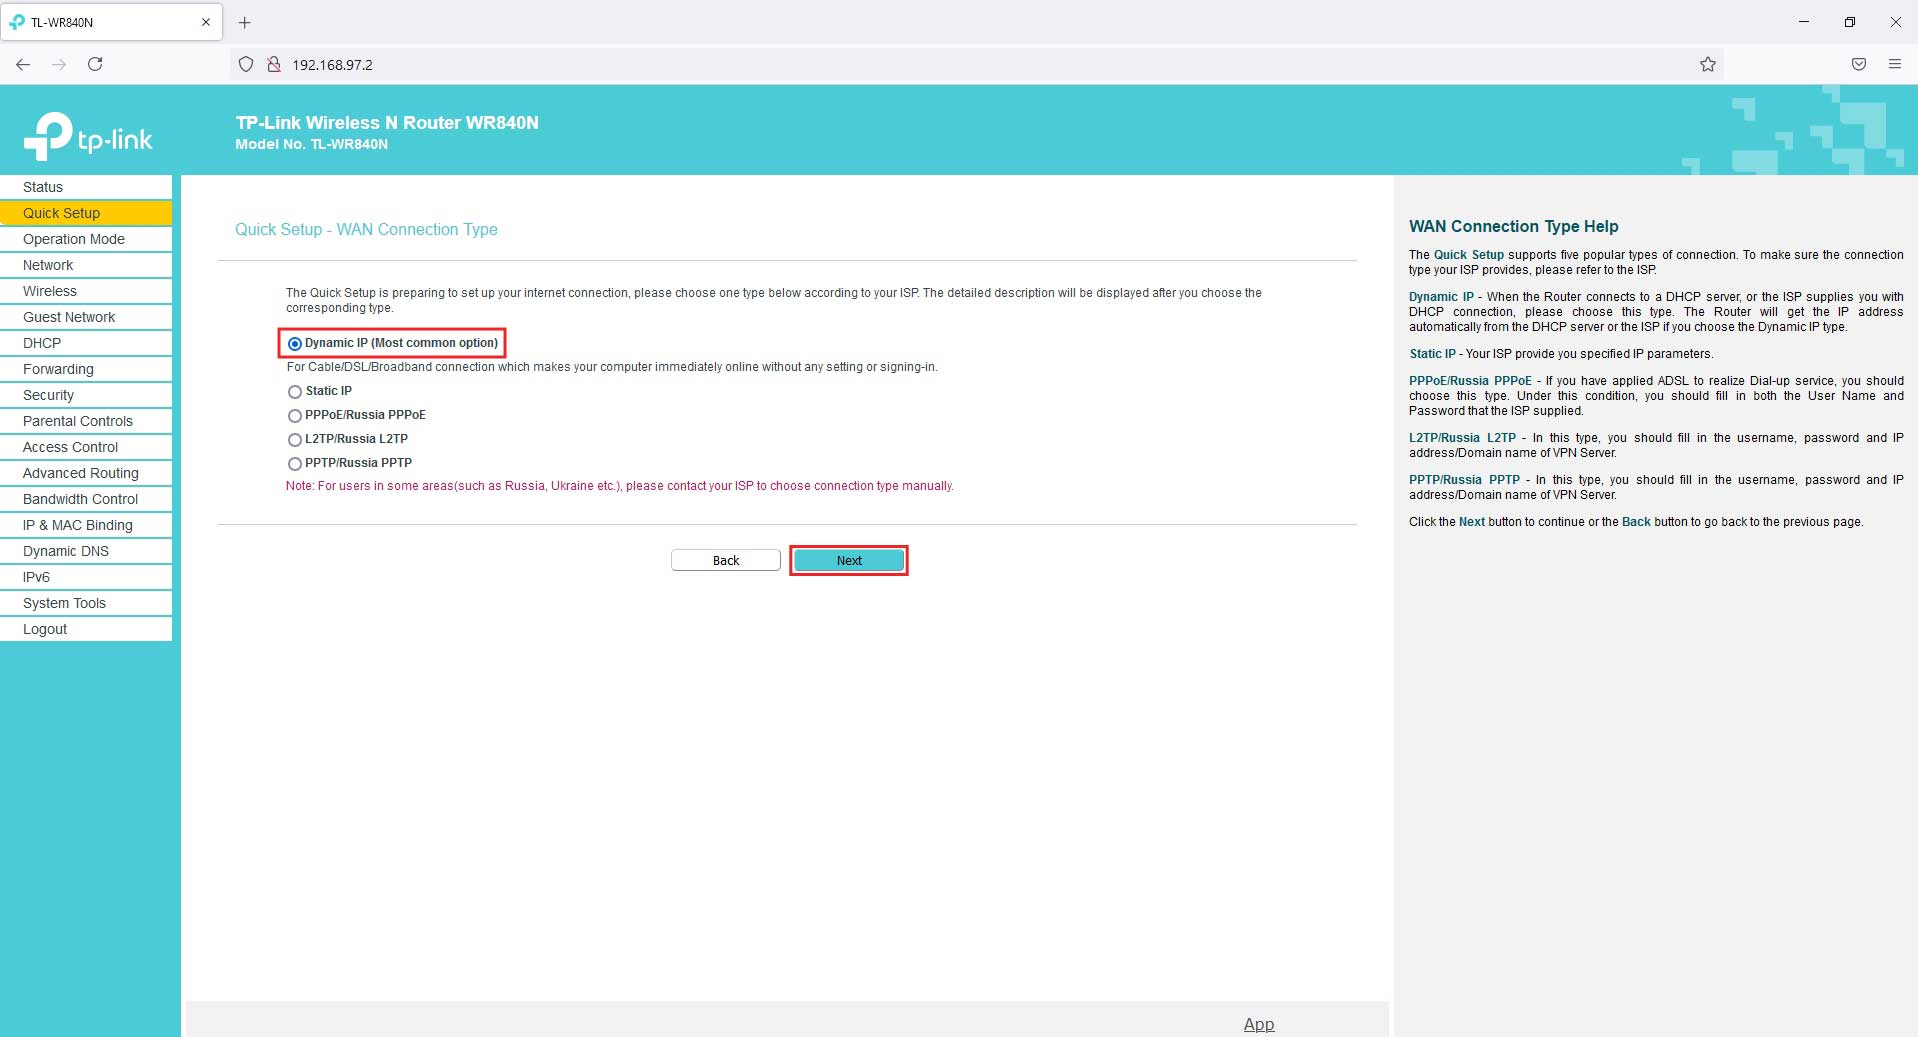Open Advanced Routing settings

(86, 473)
